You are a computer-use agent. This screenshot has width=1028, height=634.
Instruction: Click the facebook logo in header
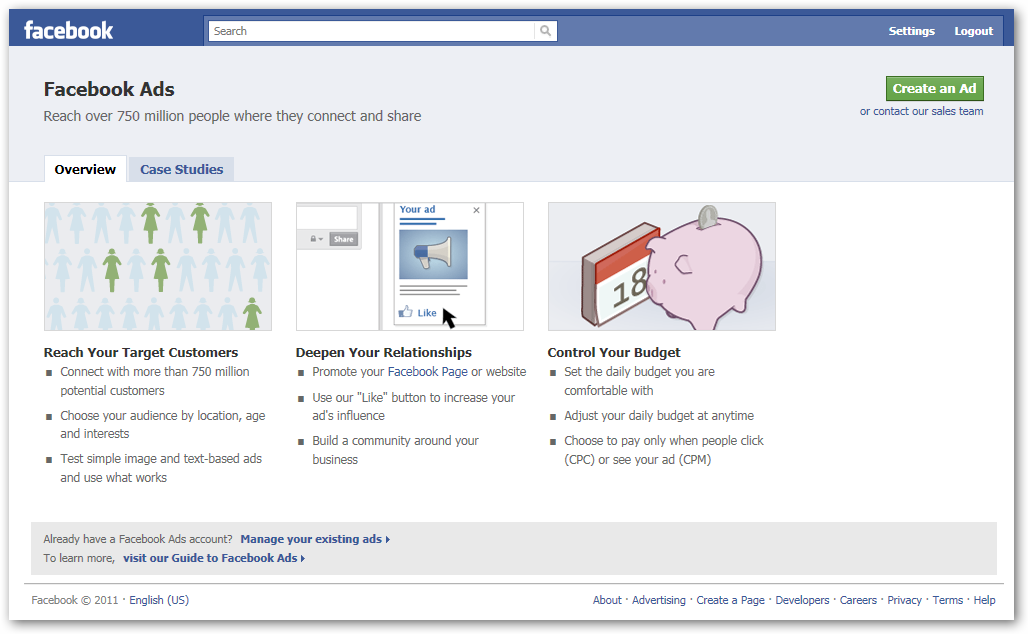click(68, 30)
